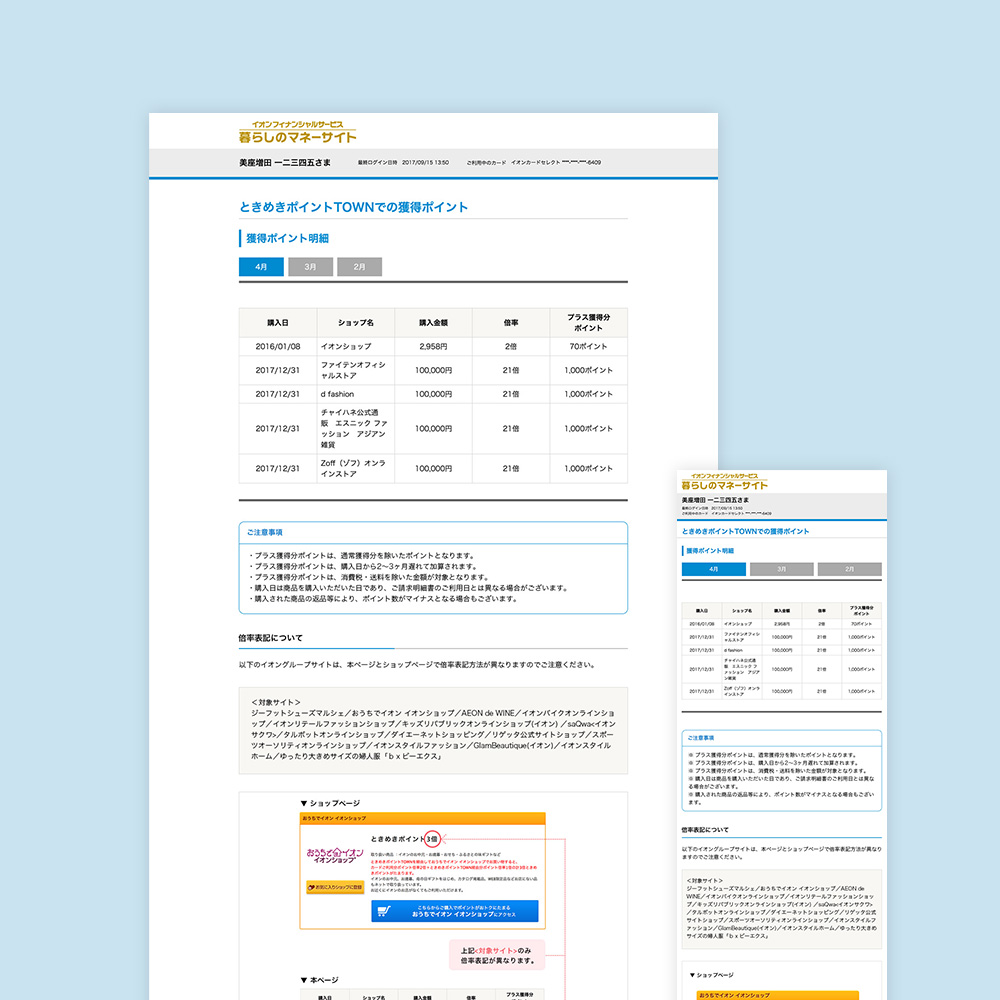
Task: Select the blue 4月 tab in desktop layout
Action: [261, 267]
